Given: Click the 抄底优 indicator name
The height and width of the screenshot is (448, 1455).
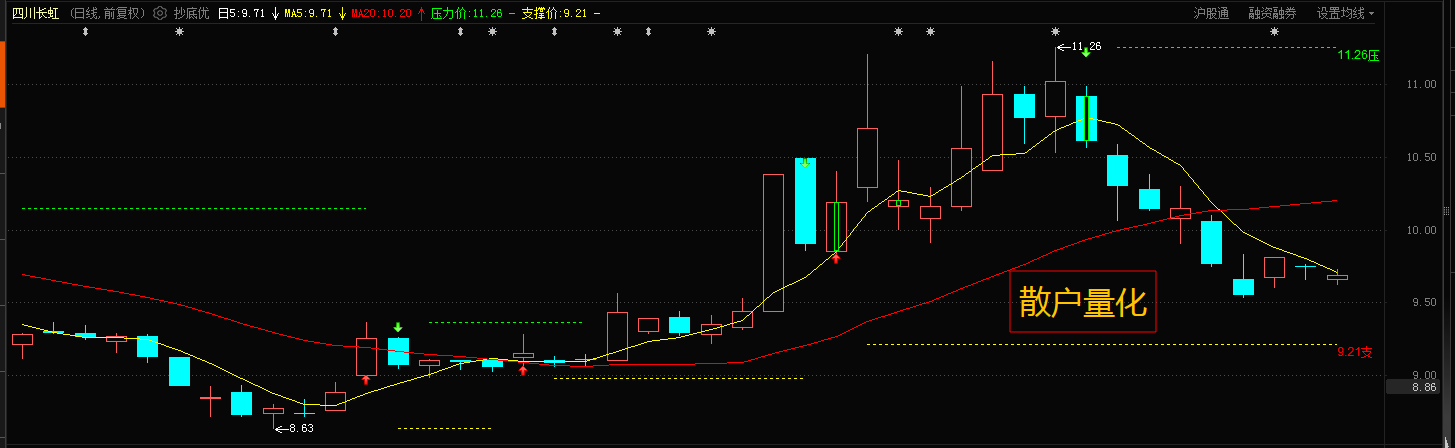Looking at the screenshot, I should (x=191, y=14).
